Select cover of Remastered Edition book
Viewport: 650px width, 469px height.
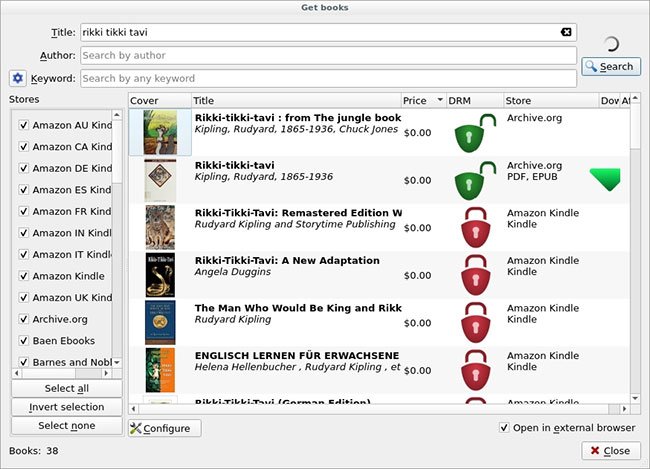(160, 227)
